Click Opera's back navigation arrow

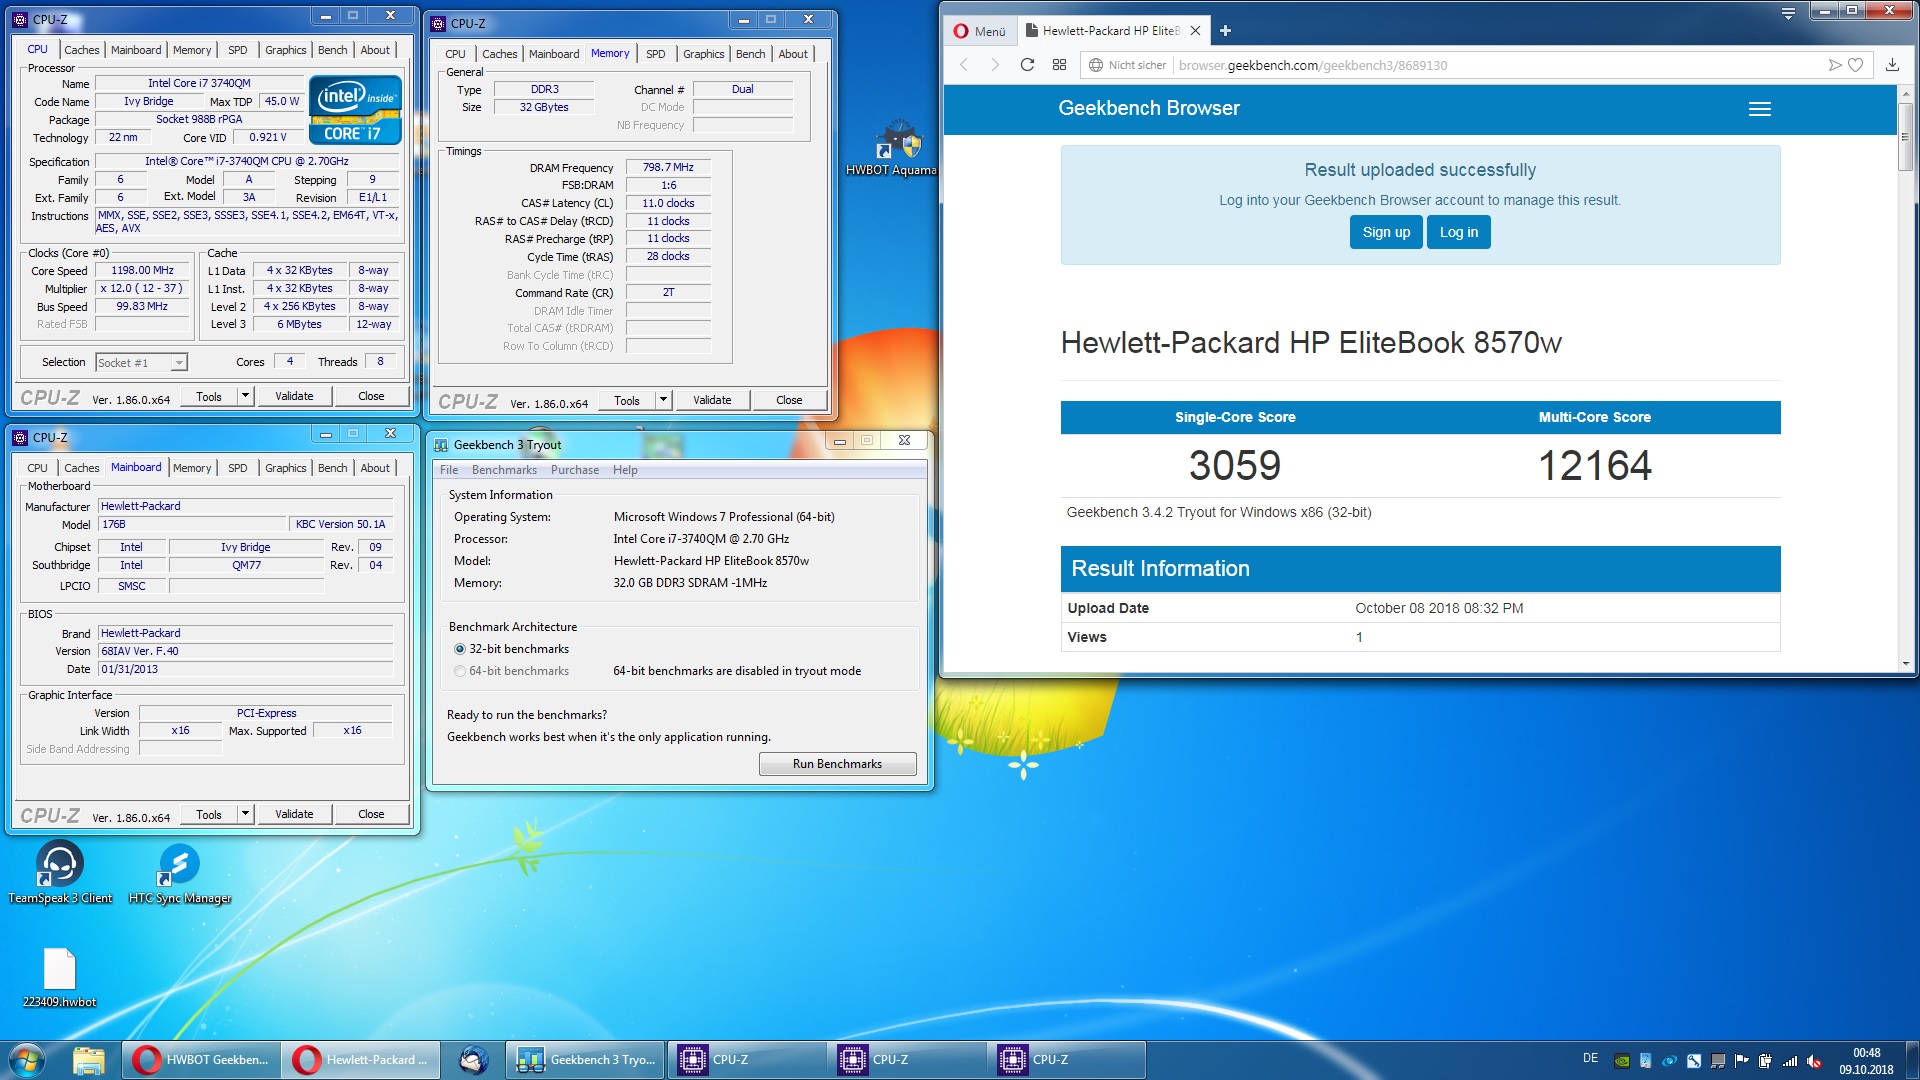tap(964, 65)
